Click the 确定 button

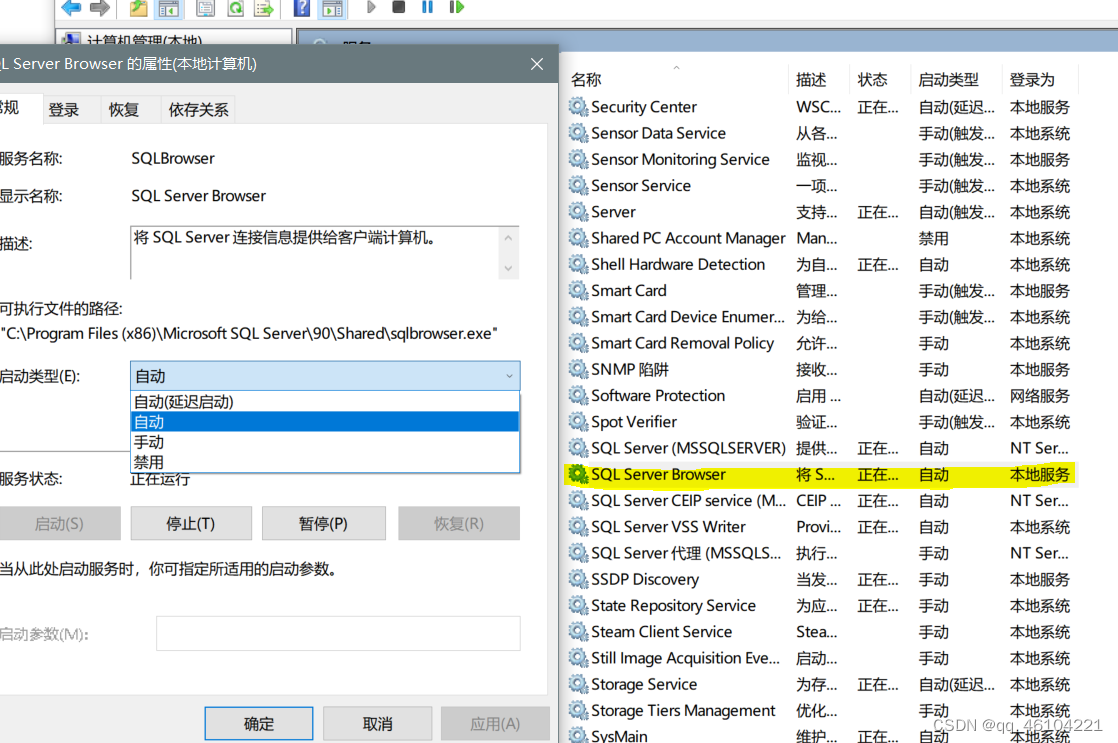259,724
